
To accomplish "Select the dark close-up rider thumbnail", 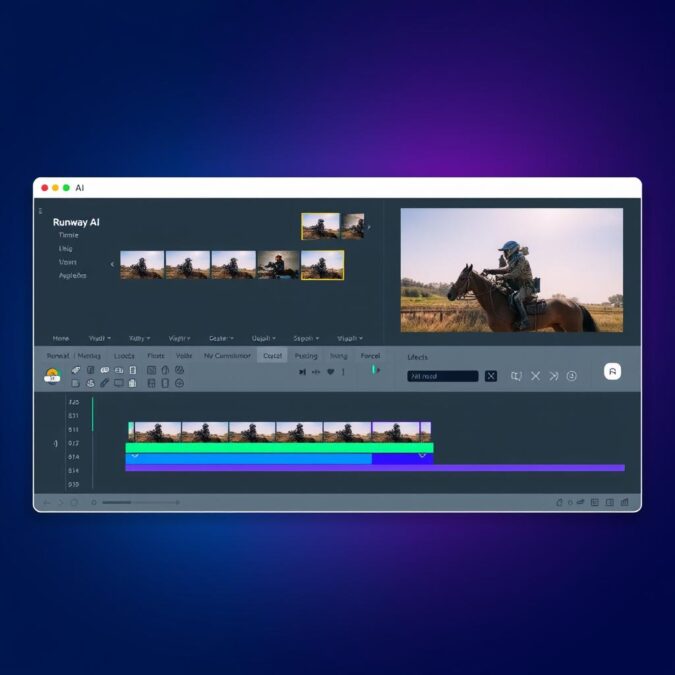I will (278, 265).
